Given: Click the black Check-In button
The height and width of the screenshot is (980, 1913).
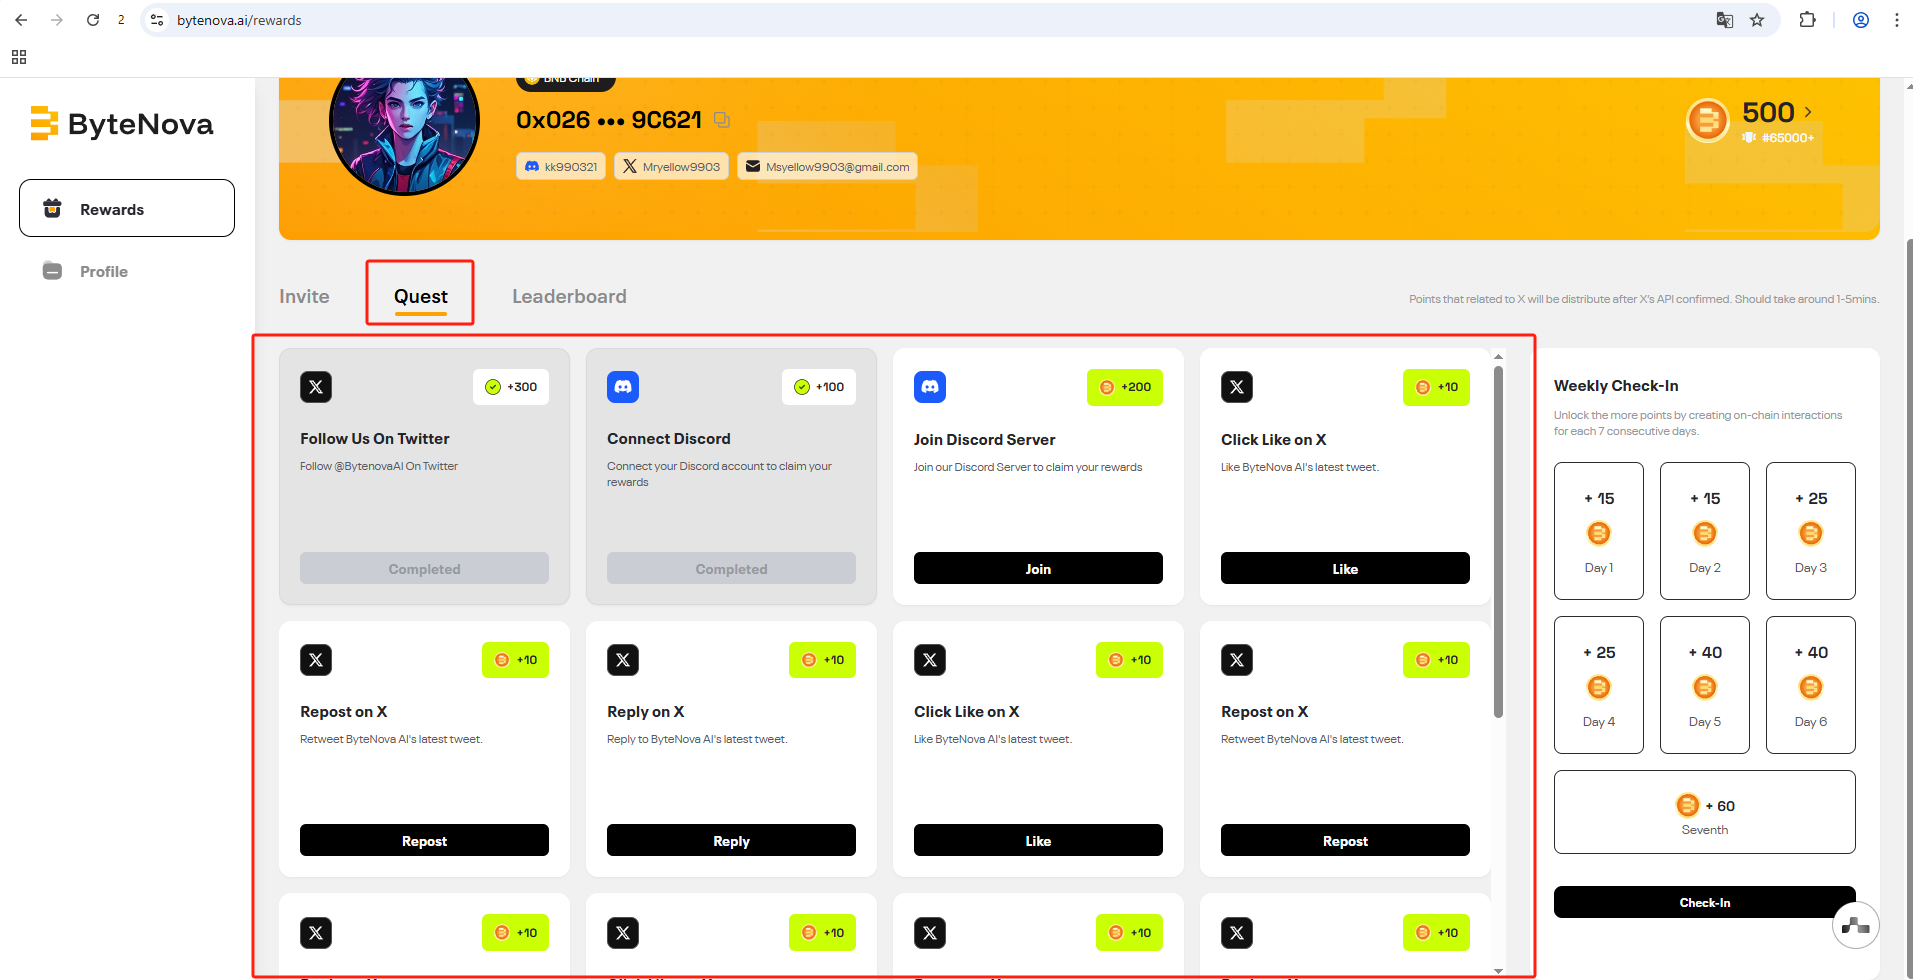Looking at the screenshot, I should [x=1705, y=902].
